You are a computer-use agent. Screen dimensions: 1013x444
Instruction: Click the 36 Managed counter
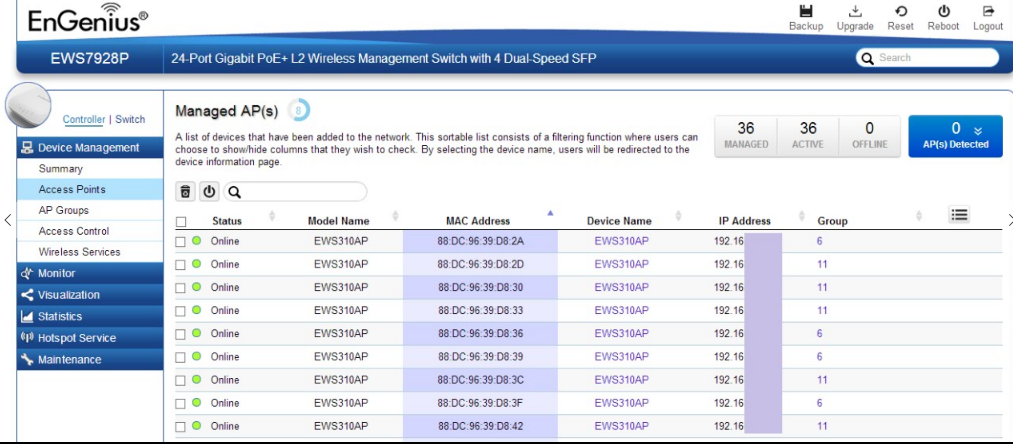click(x=746, y=136)
